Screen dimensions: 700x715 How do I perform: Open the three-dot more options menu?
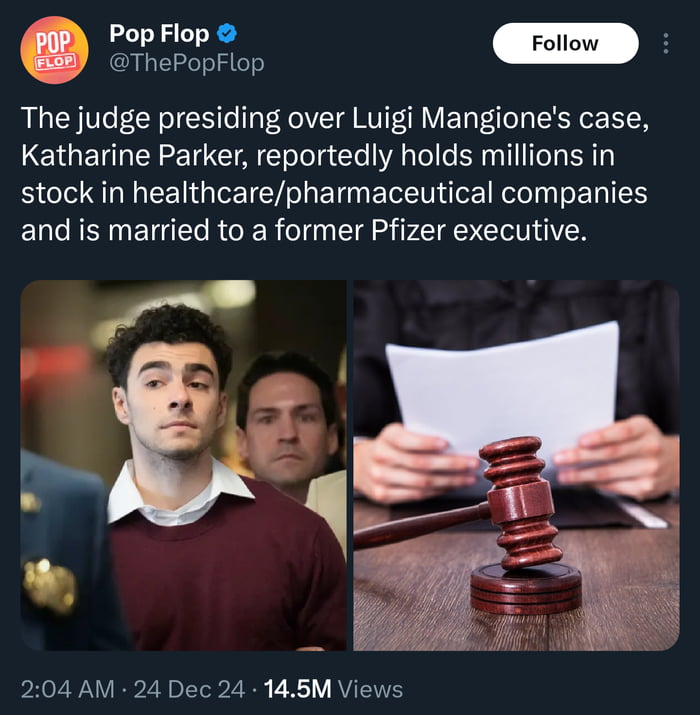click(x=666, y=43)
